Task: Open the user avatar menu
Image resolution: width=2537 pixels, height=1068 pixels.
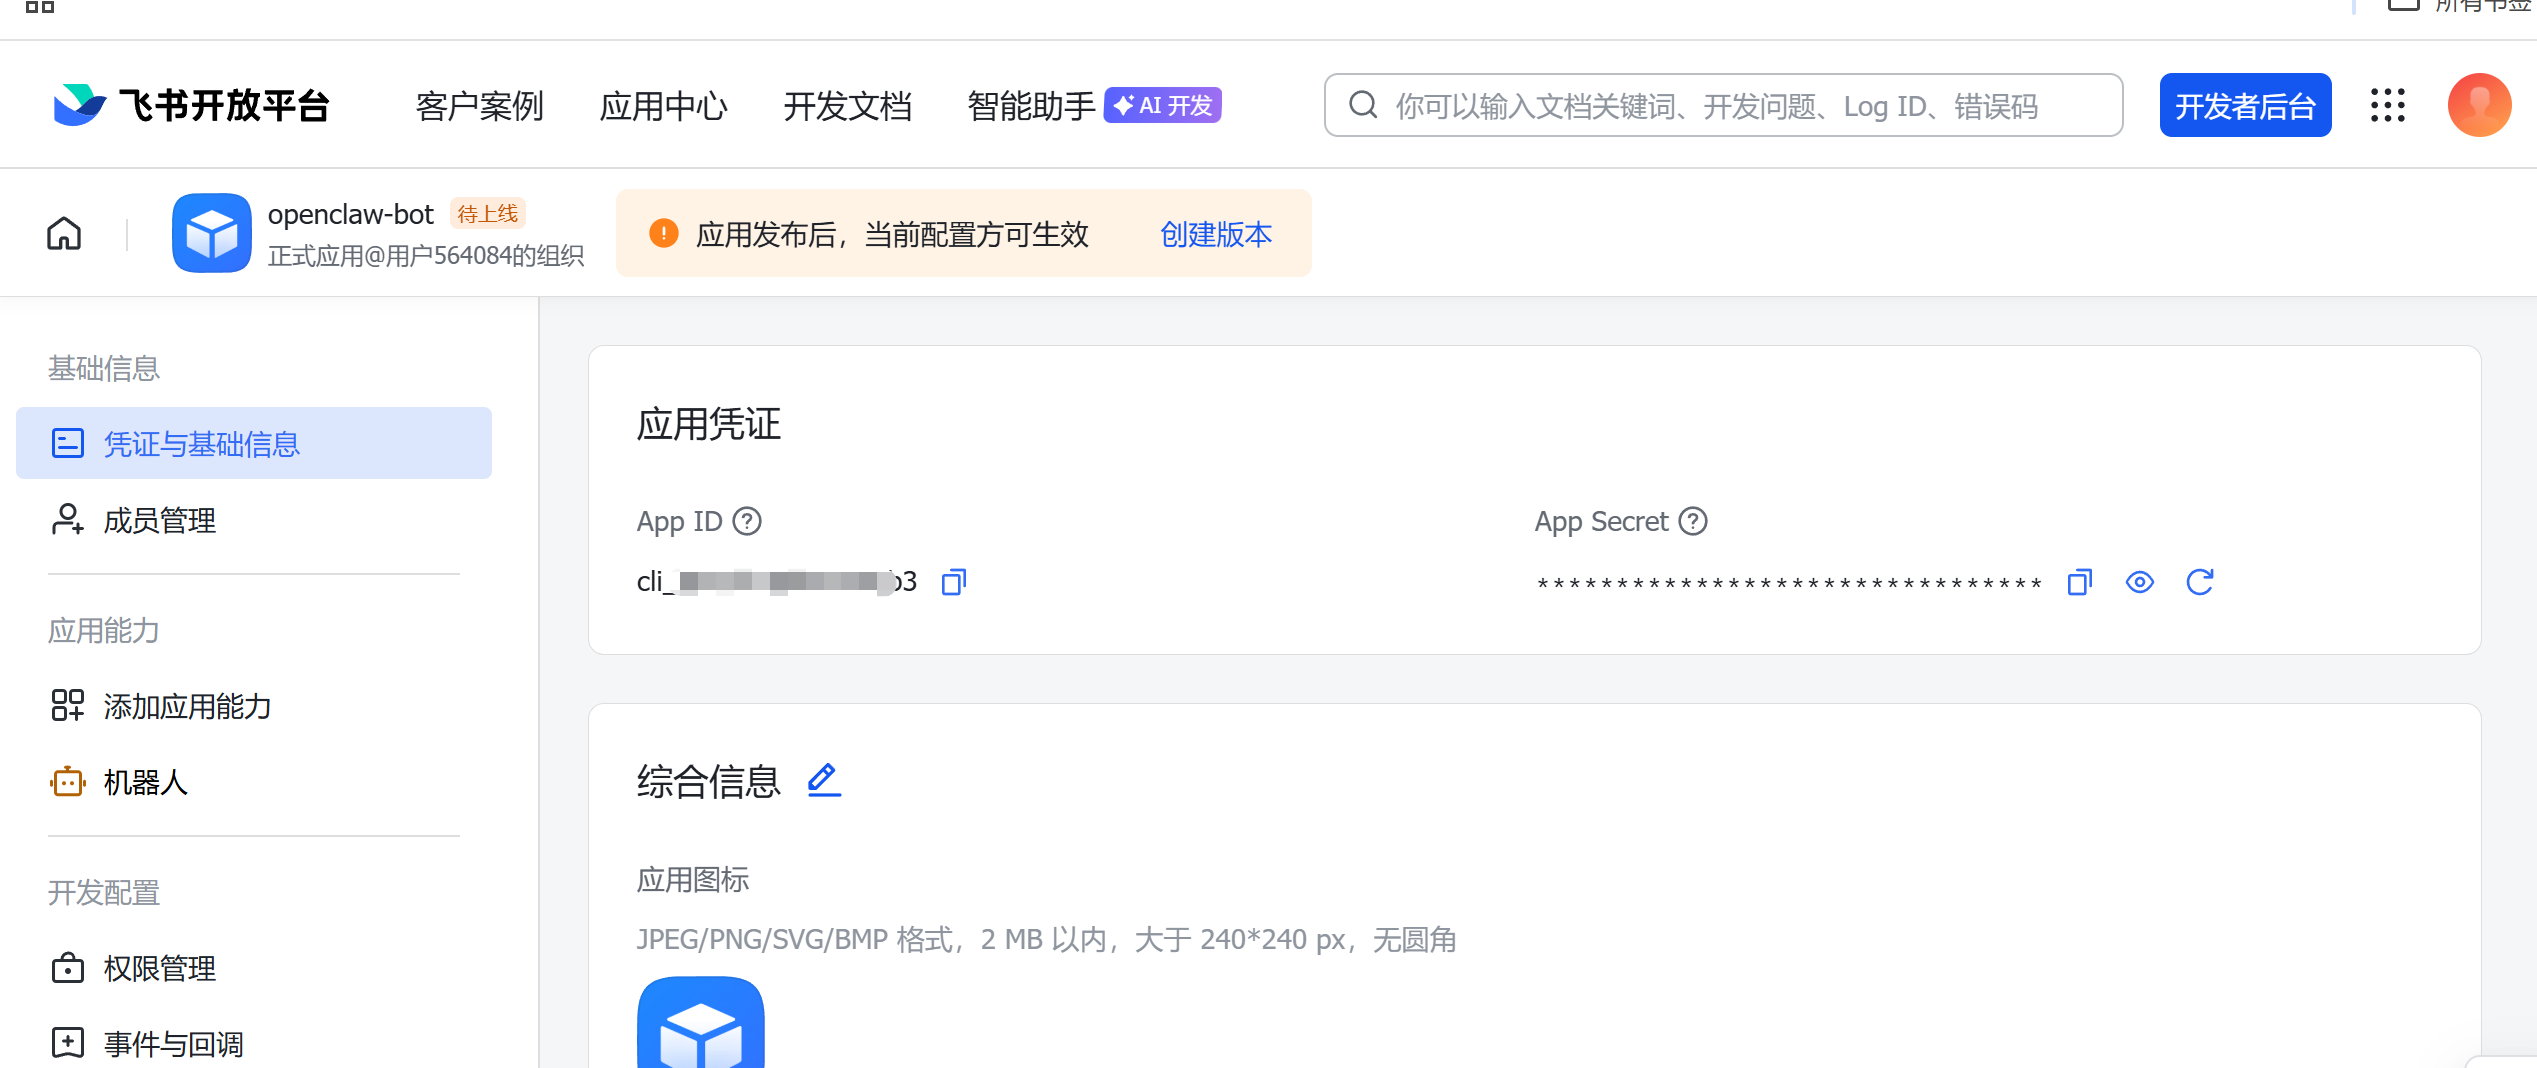Action: (x=2479, y=105)
